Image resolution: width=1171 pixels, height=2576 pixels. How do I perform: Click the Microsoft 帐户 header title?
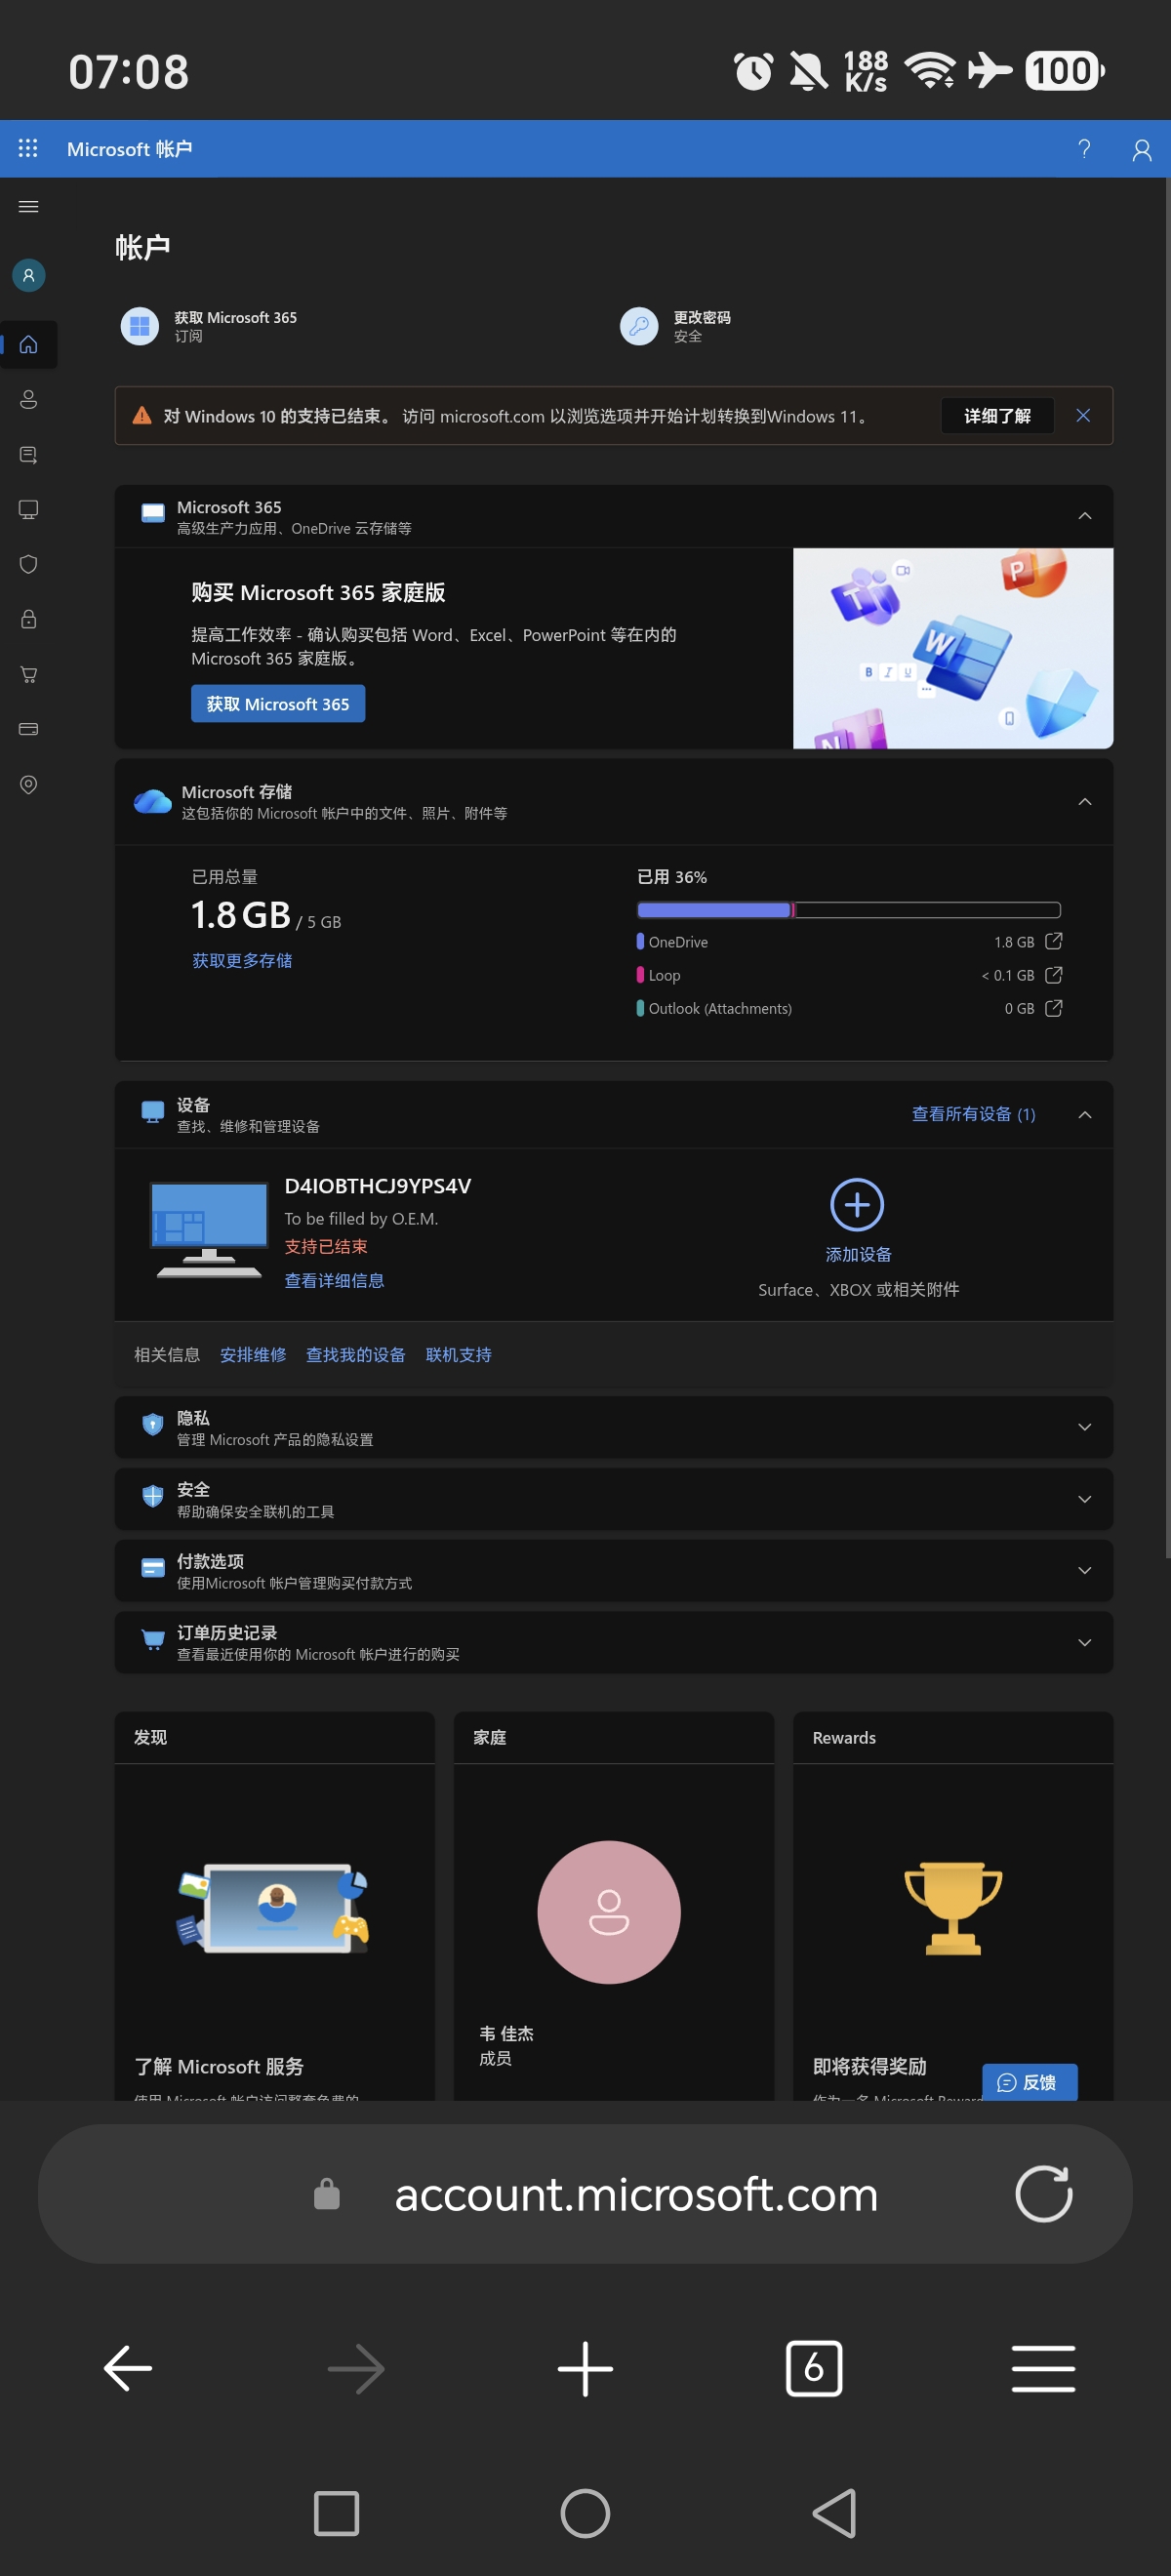(x=129, y=149)
